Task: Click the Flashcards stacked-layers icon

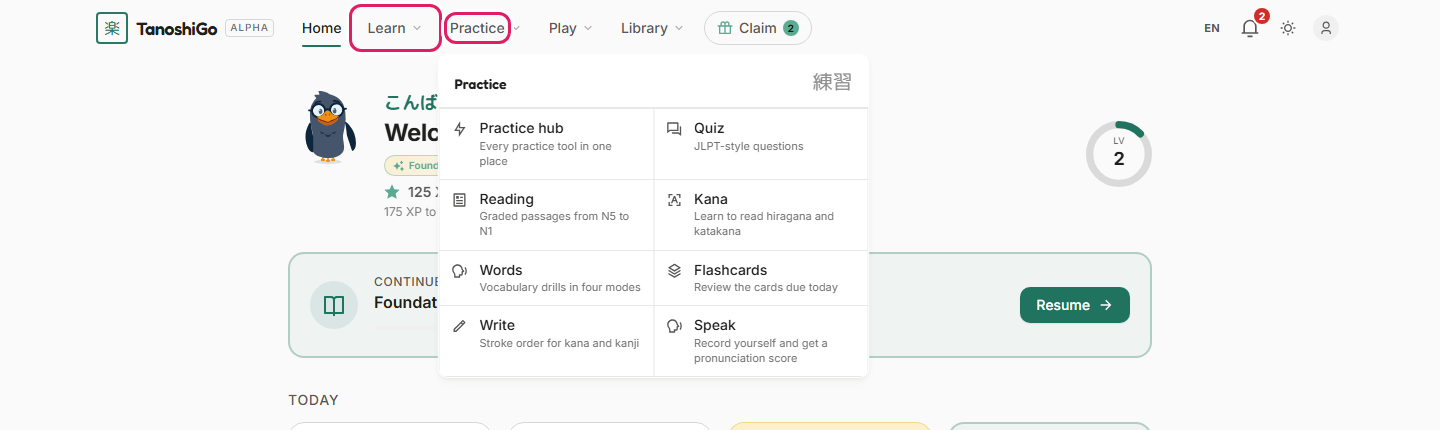Action: [674, 271]
